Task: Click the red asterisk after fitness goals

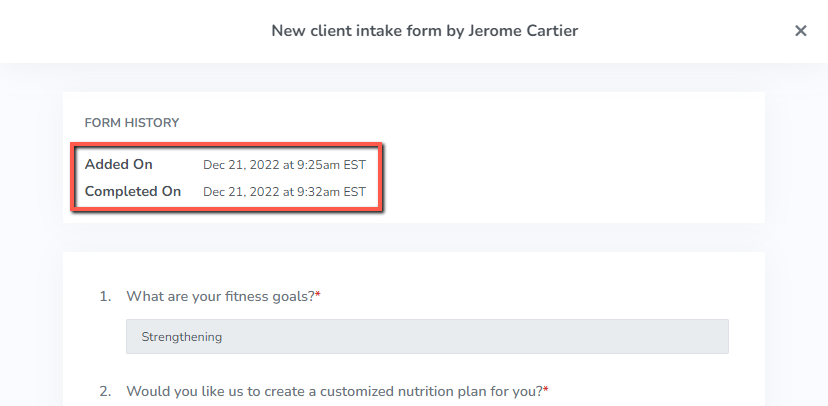Action: 318,295
